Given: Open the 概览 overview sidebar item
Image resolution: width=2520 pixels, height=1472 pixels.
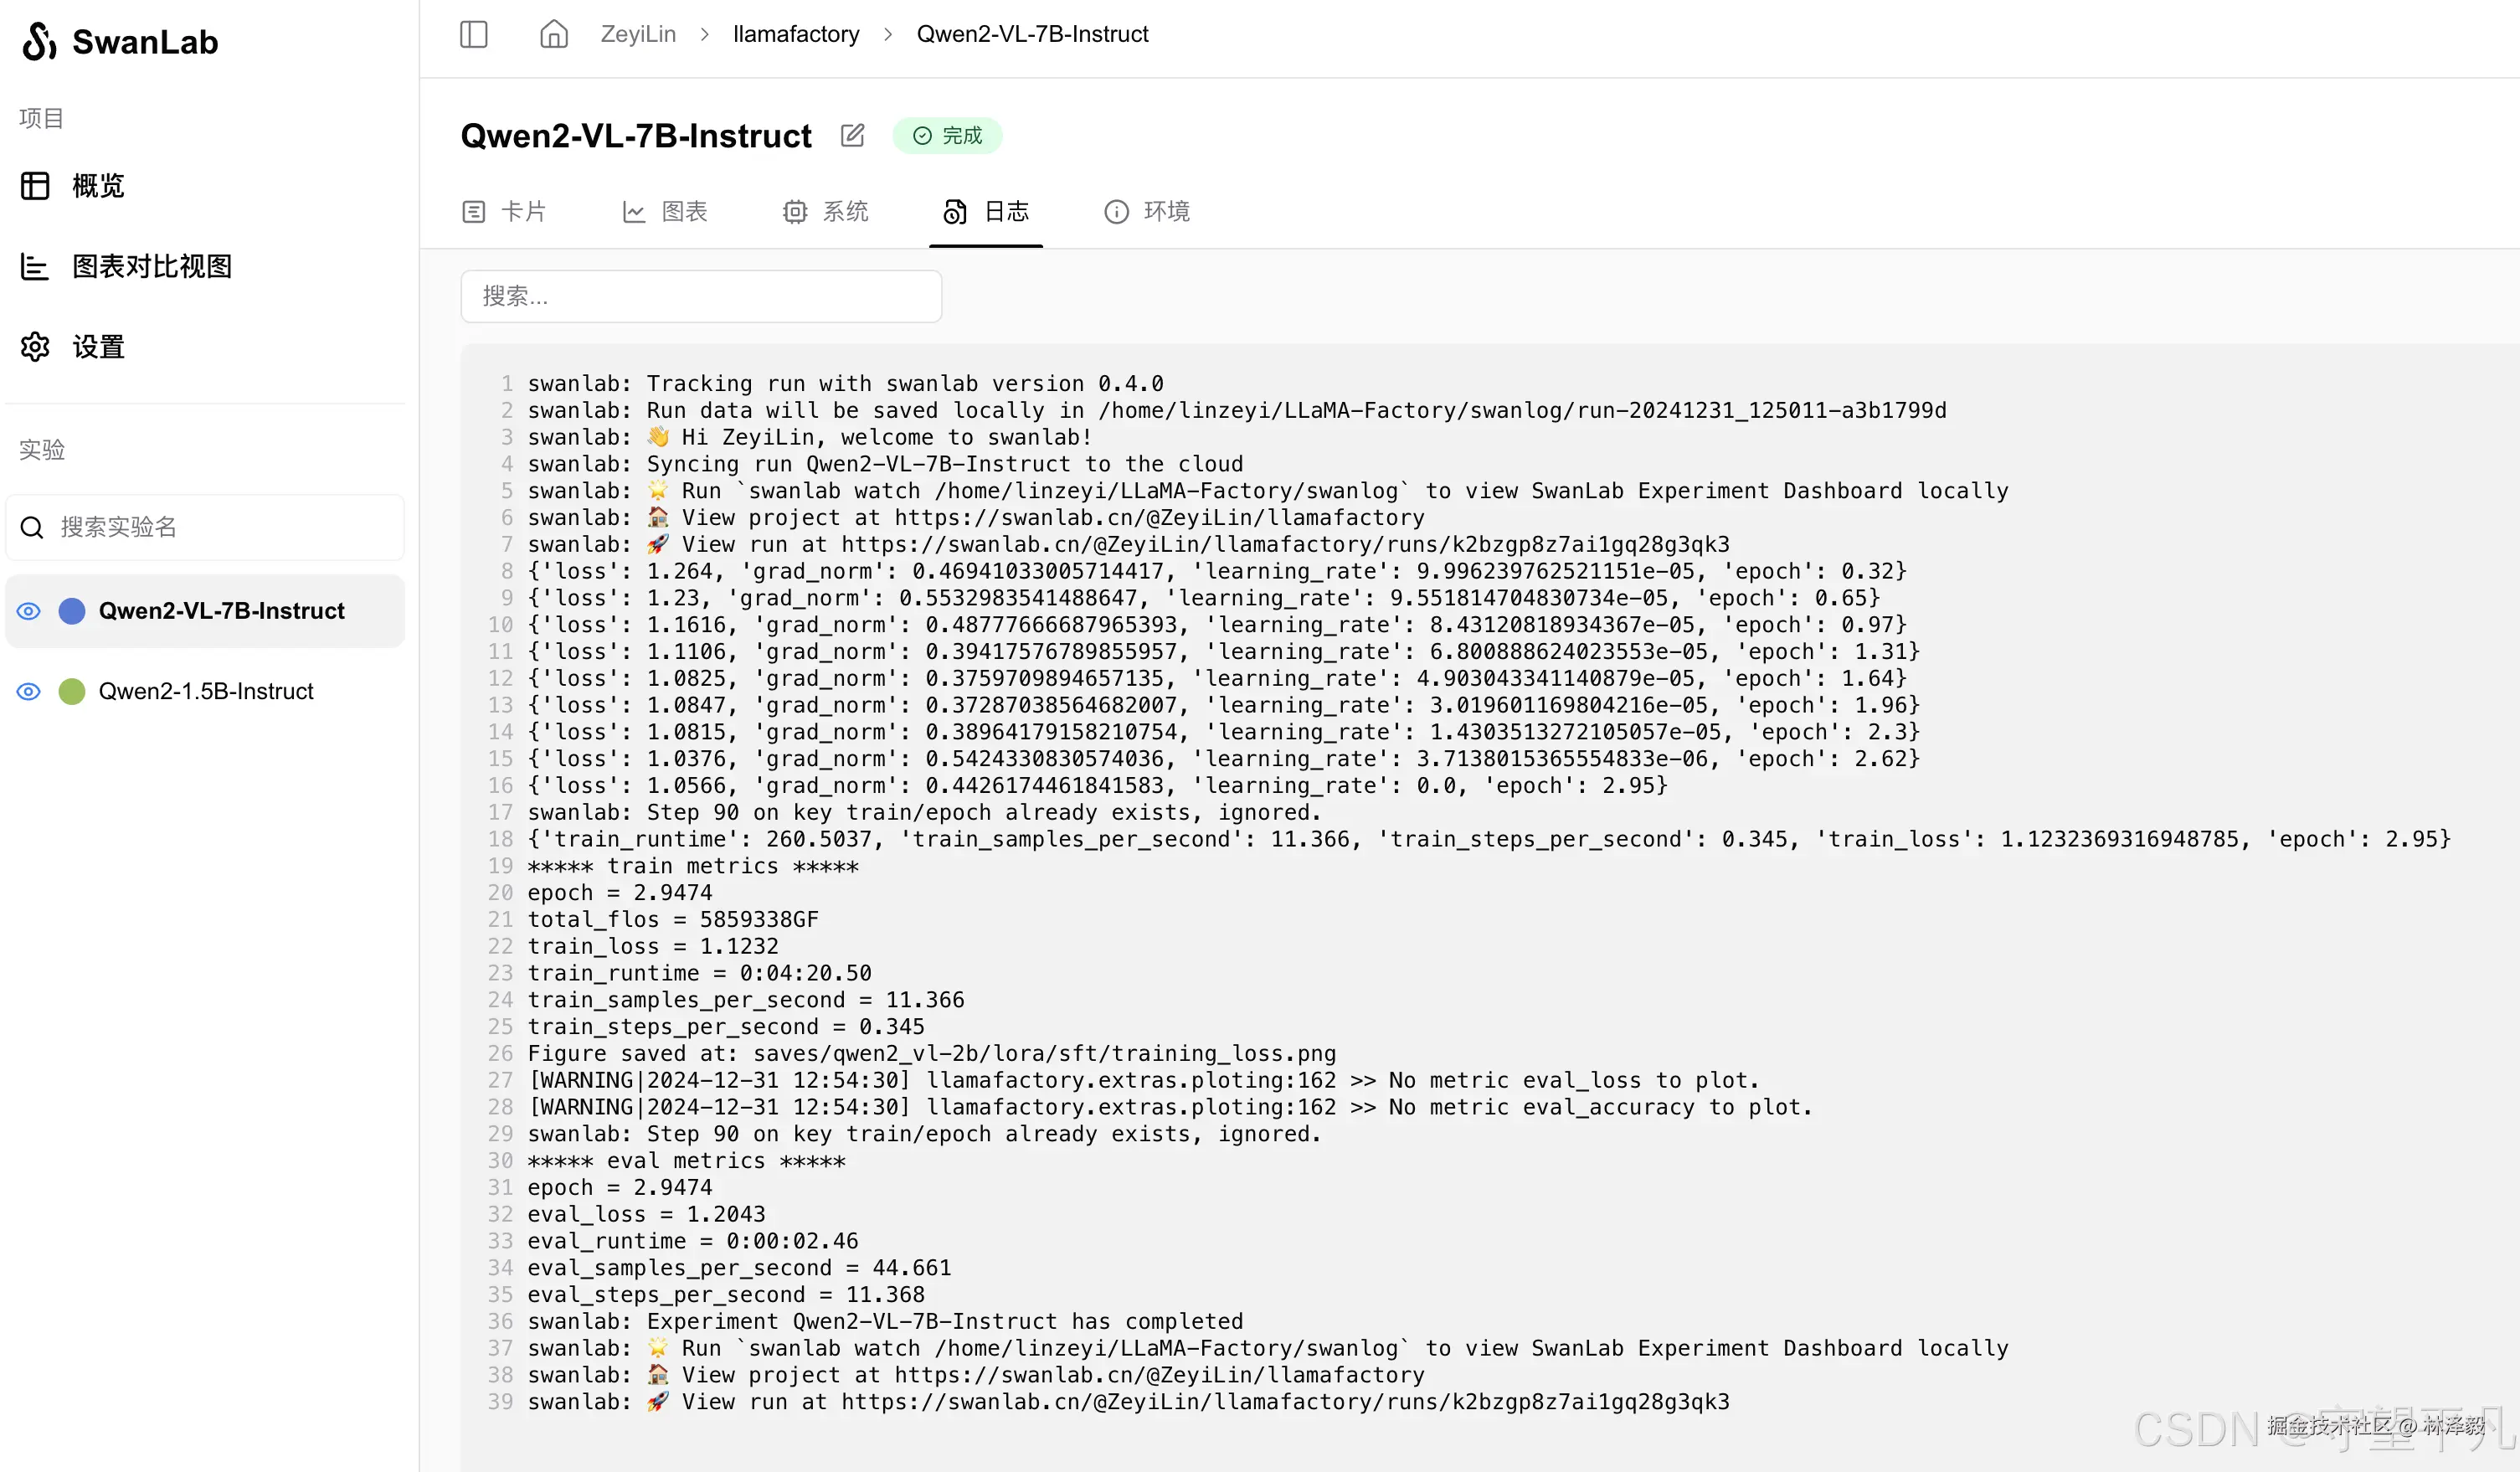Looking at the screenshot, I should pyautogui.click(x=97, y=186).
